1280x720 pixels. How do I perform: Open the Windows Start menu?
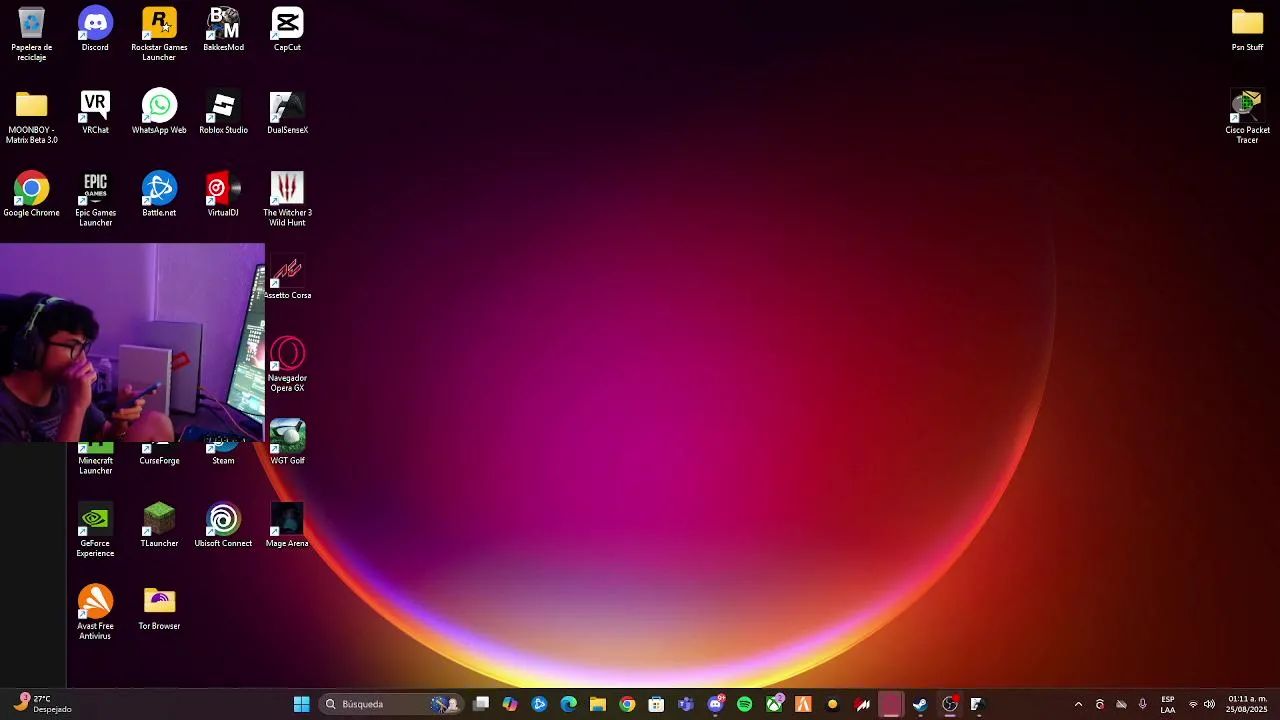pos(301,704)
